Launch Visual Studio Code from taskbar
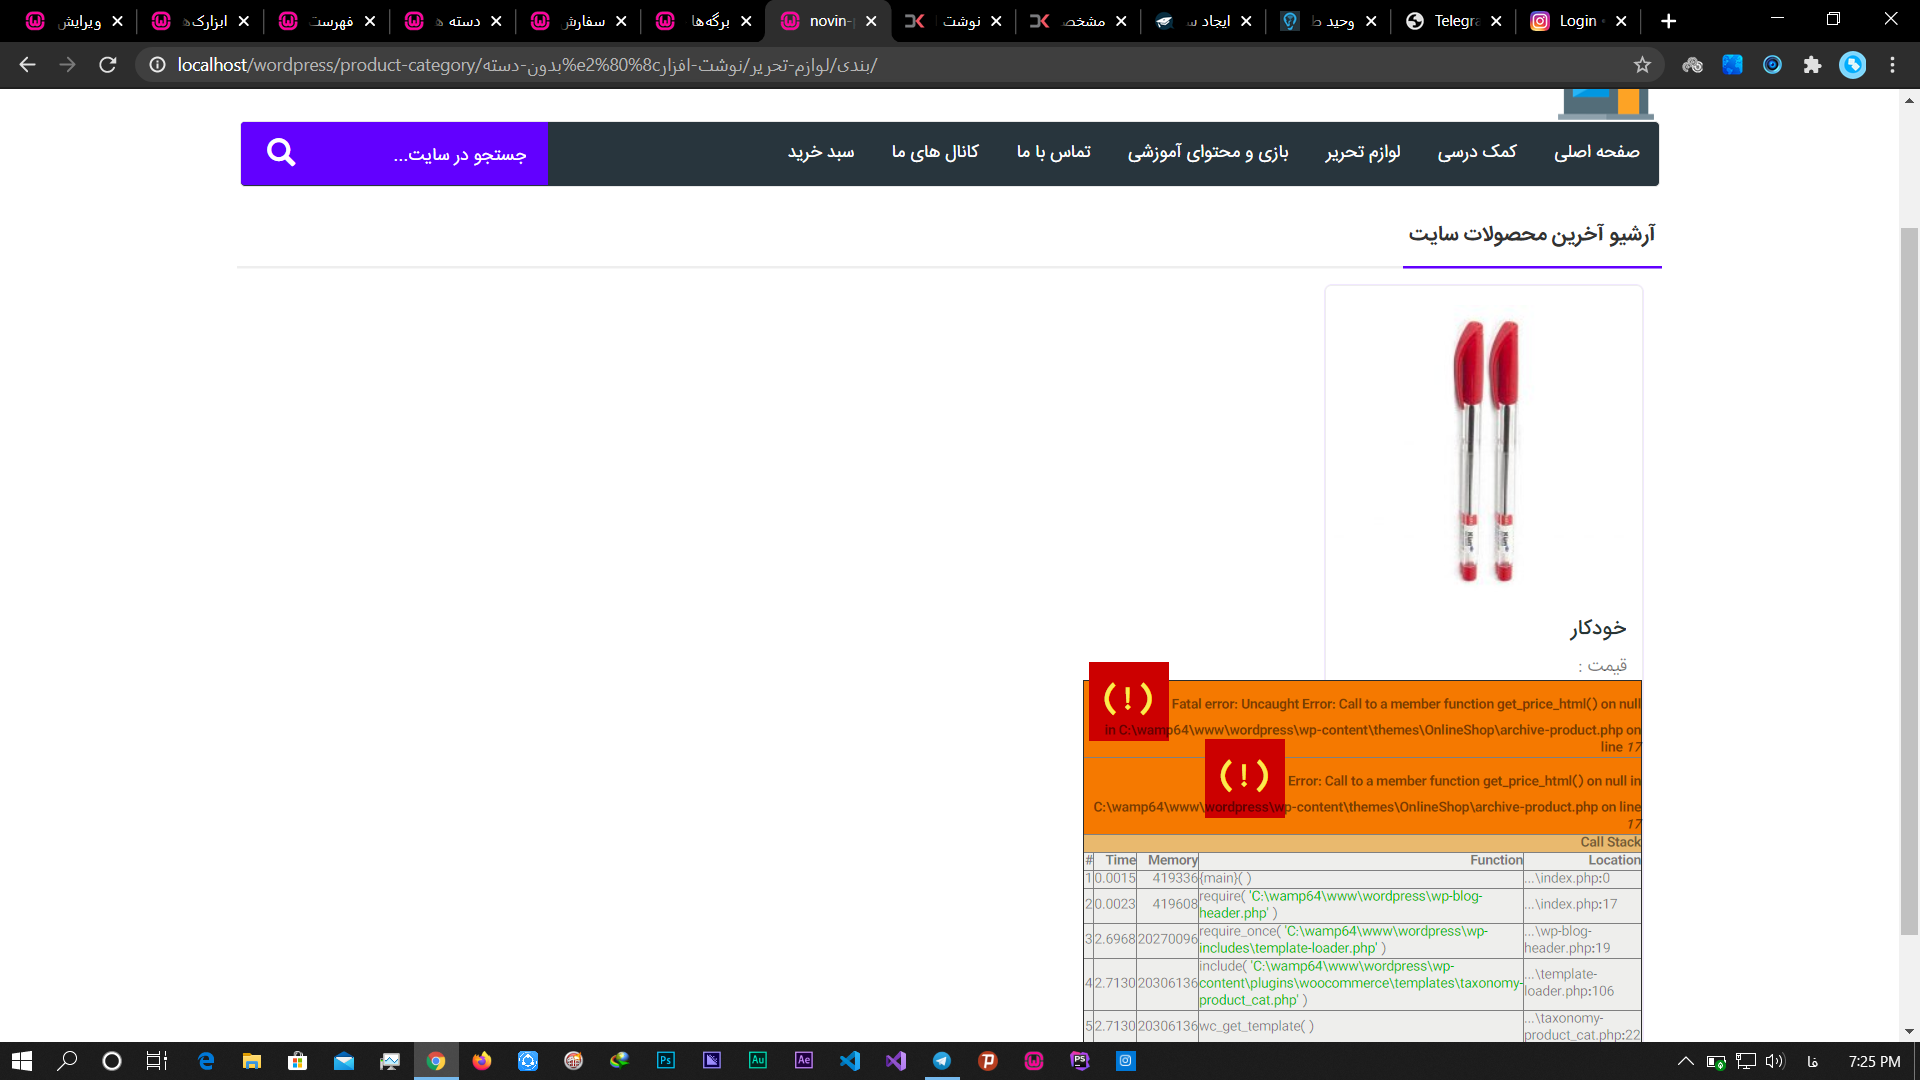 click(x=850, y=1061)
